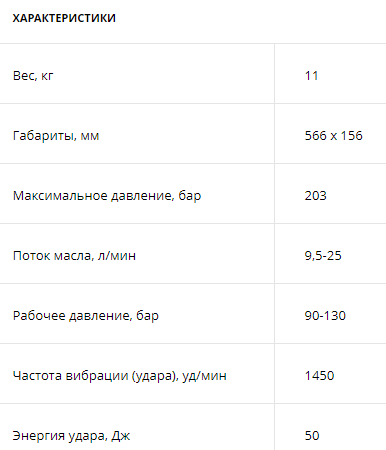386x450 pixels.
Task: Click the dimensions value 566 x 156
Action: (333, 136)
